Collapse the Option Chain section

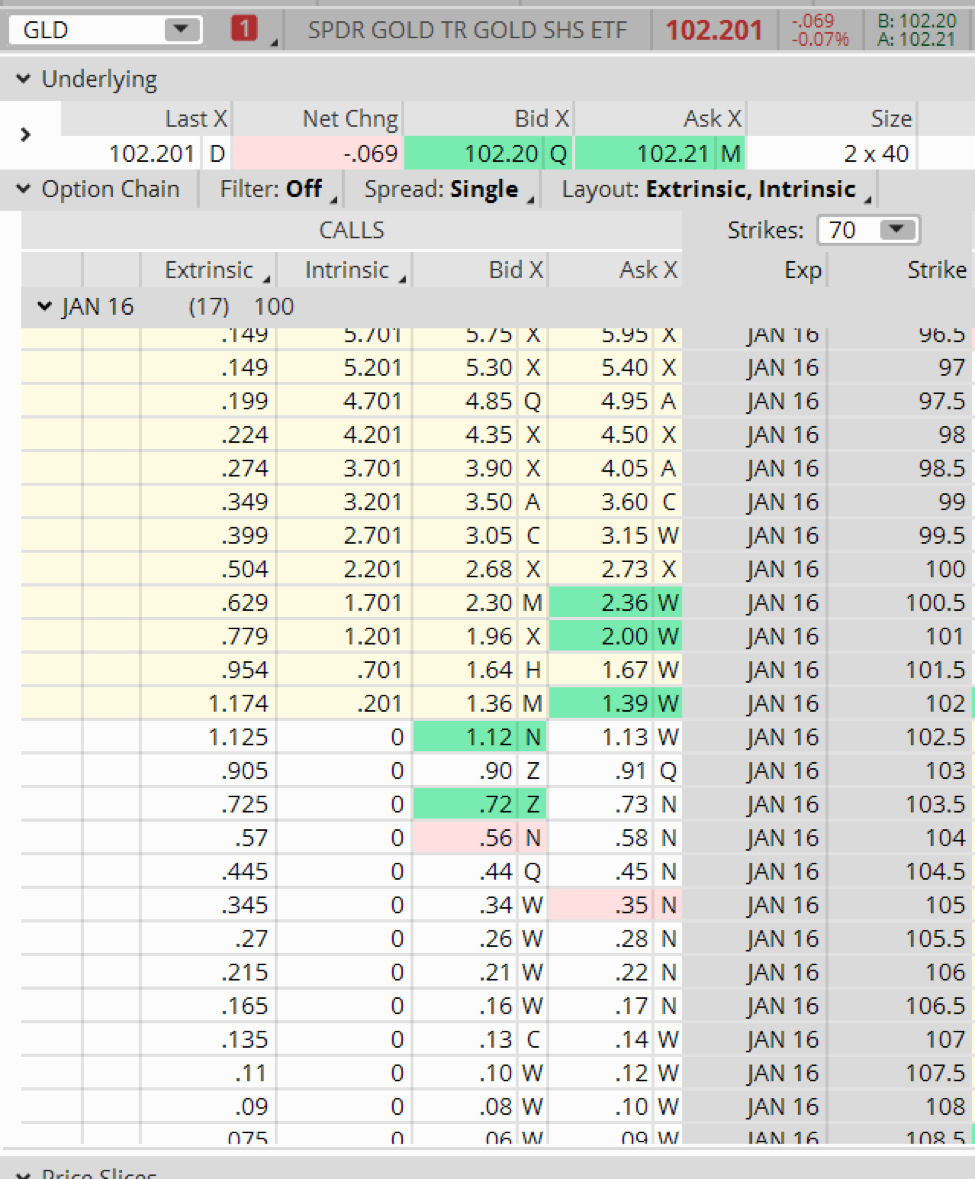[x=23, y=189]
